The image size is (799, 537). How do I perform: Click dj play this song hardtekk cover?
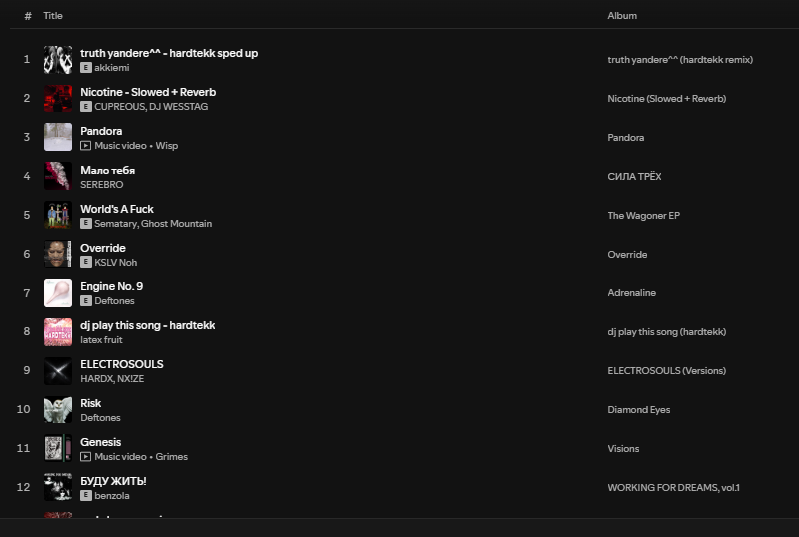[58, 332]
